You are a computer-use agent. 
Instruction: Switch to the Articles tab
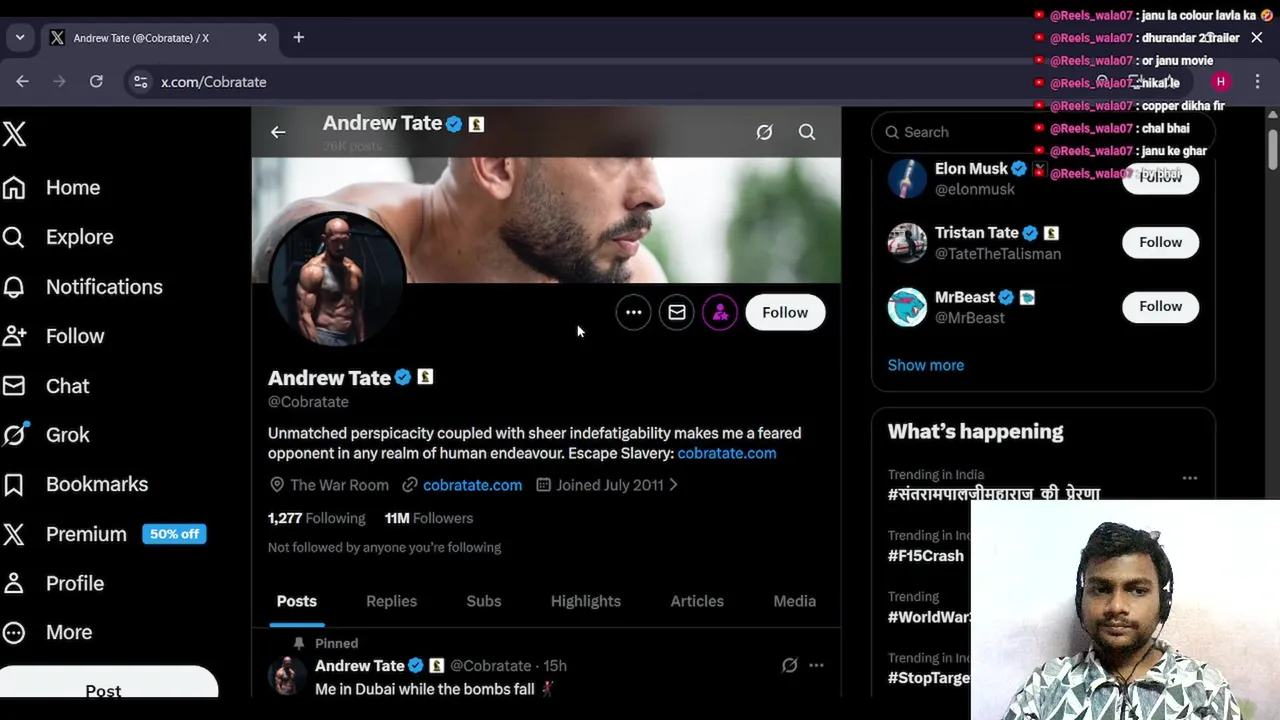click(697, 601)
